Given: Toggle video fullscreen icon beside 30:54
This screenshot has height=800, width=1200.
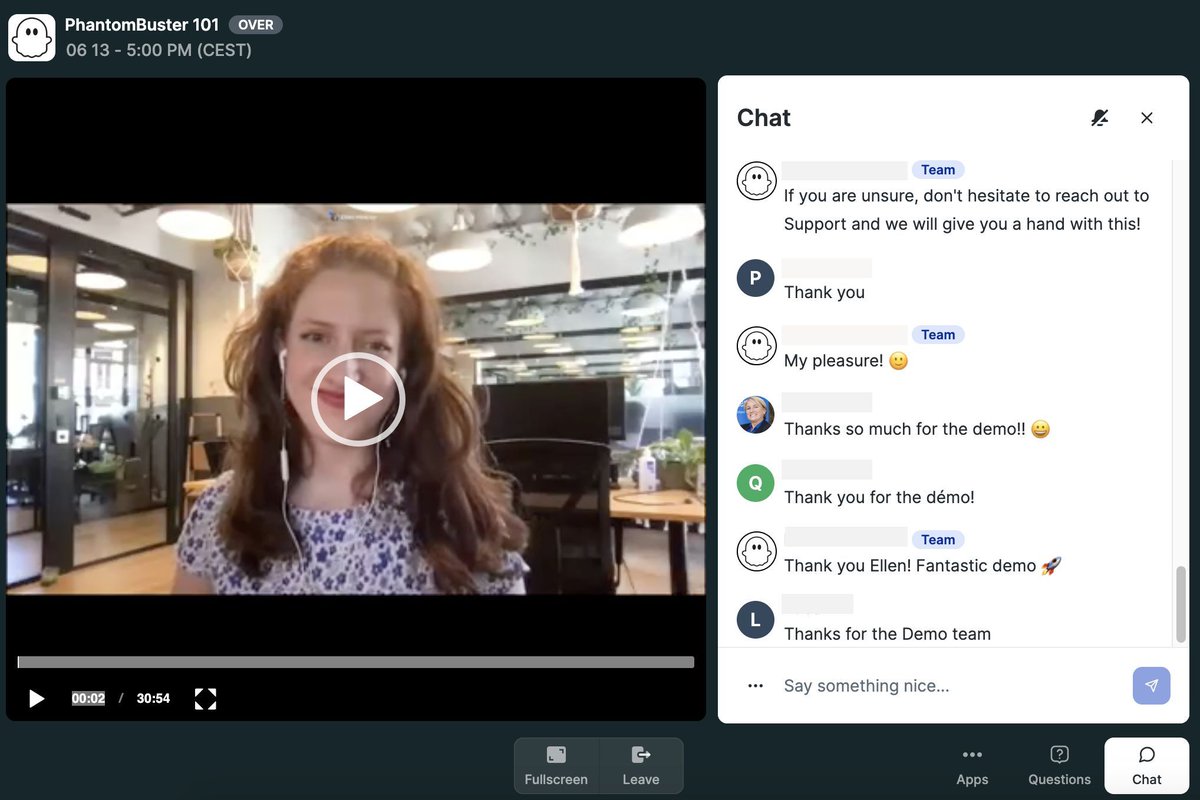Looking at the screenshot, I should point(205,698).
